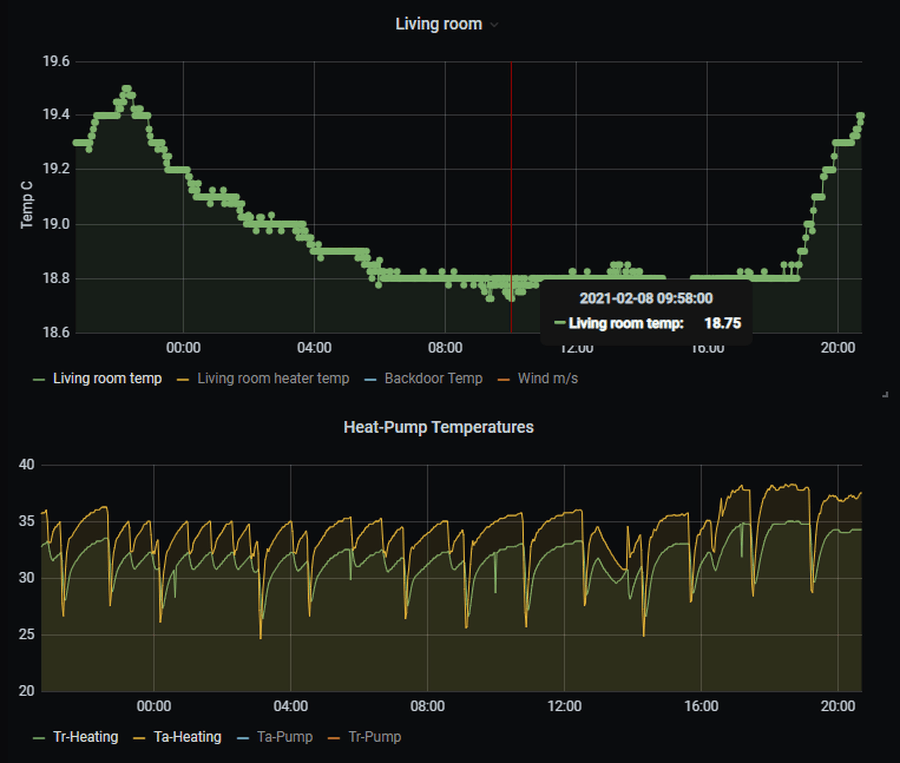Screen dimensions: 900x763
Task: Open Heat-Pump Temperatures panel title
Action: click(439, 427)
